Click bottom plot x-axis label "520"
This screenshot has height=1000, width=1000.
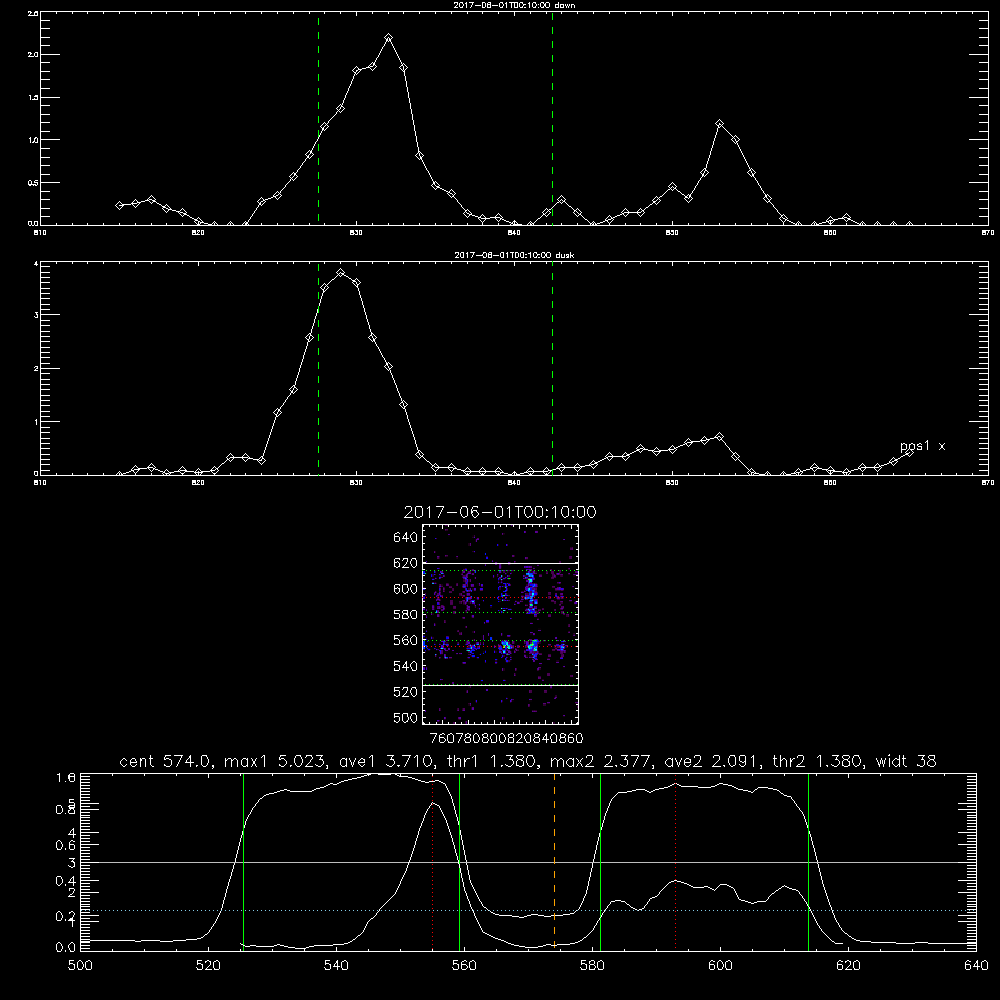[208, 965]
